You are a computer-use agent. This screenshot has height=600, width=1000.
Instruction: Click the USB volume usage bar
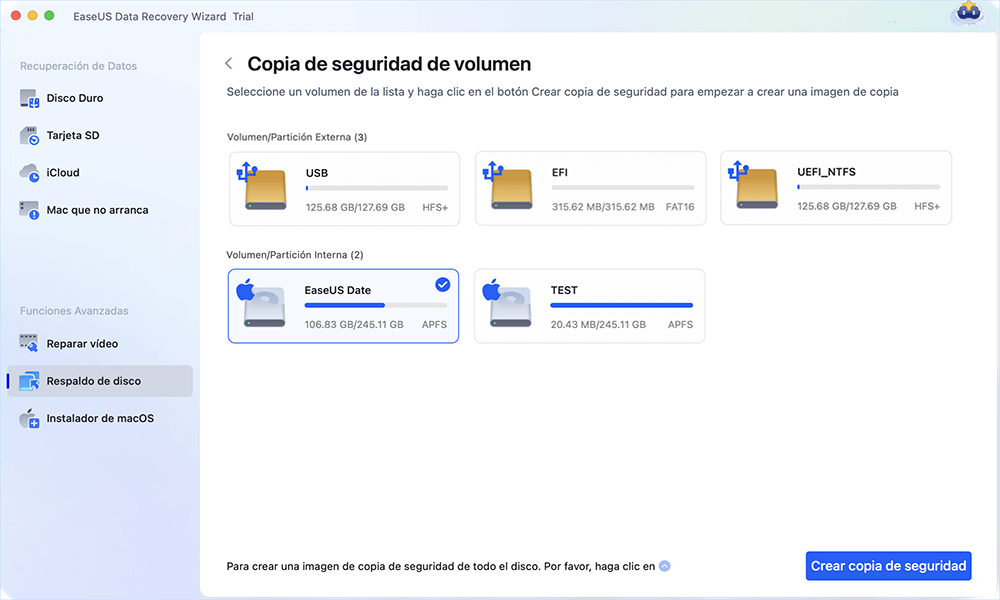[377, 188]
